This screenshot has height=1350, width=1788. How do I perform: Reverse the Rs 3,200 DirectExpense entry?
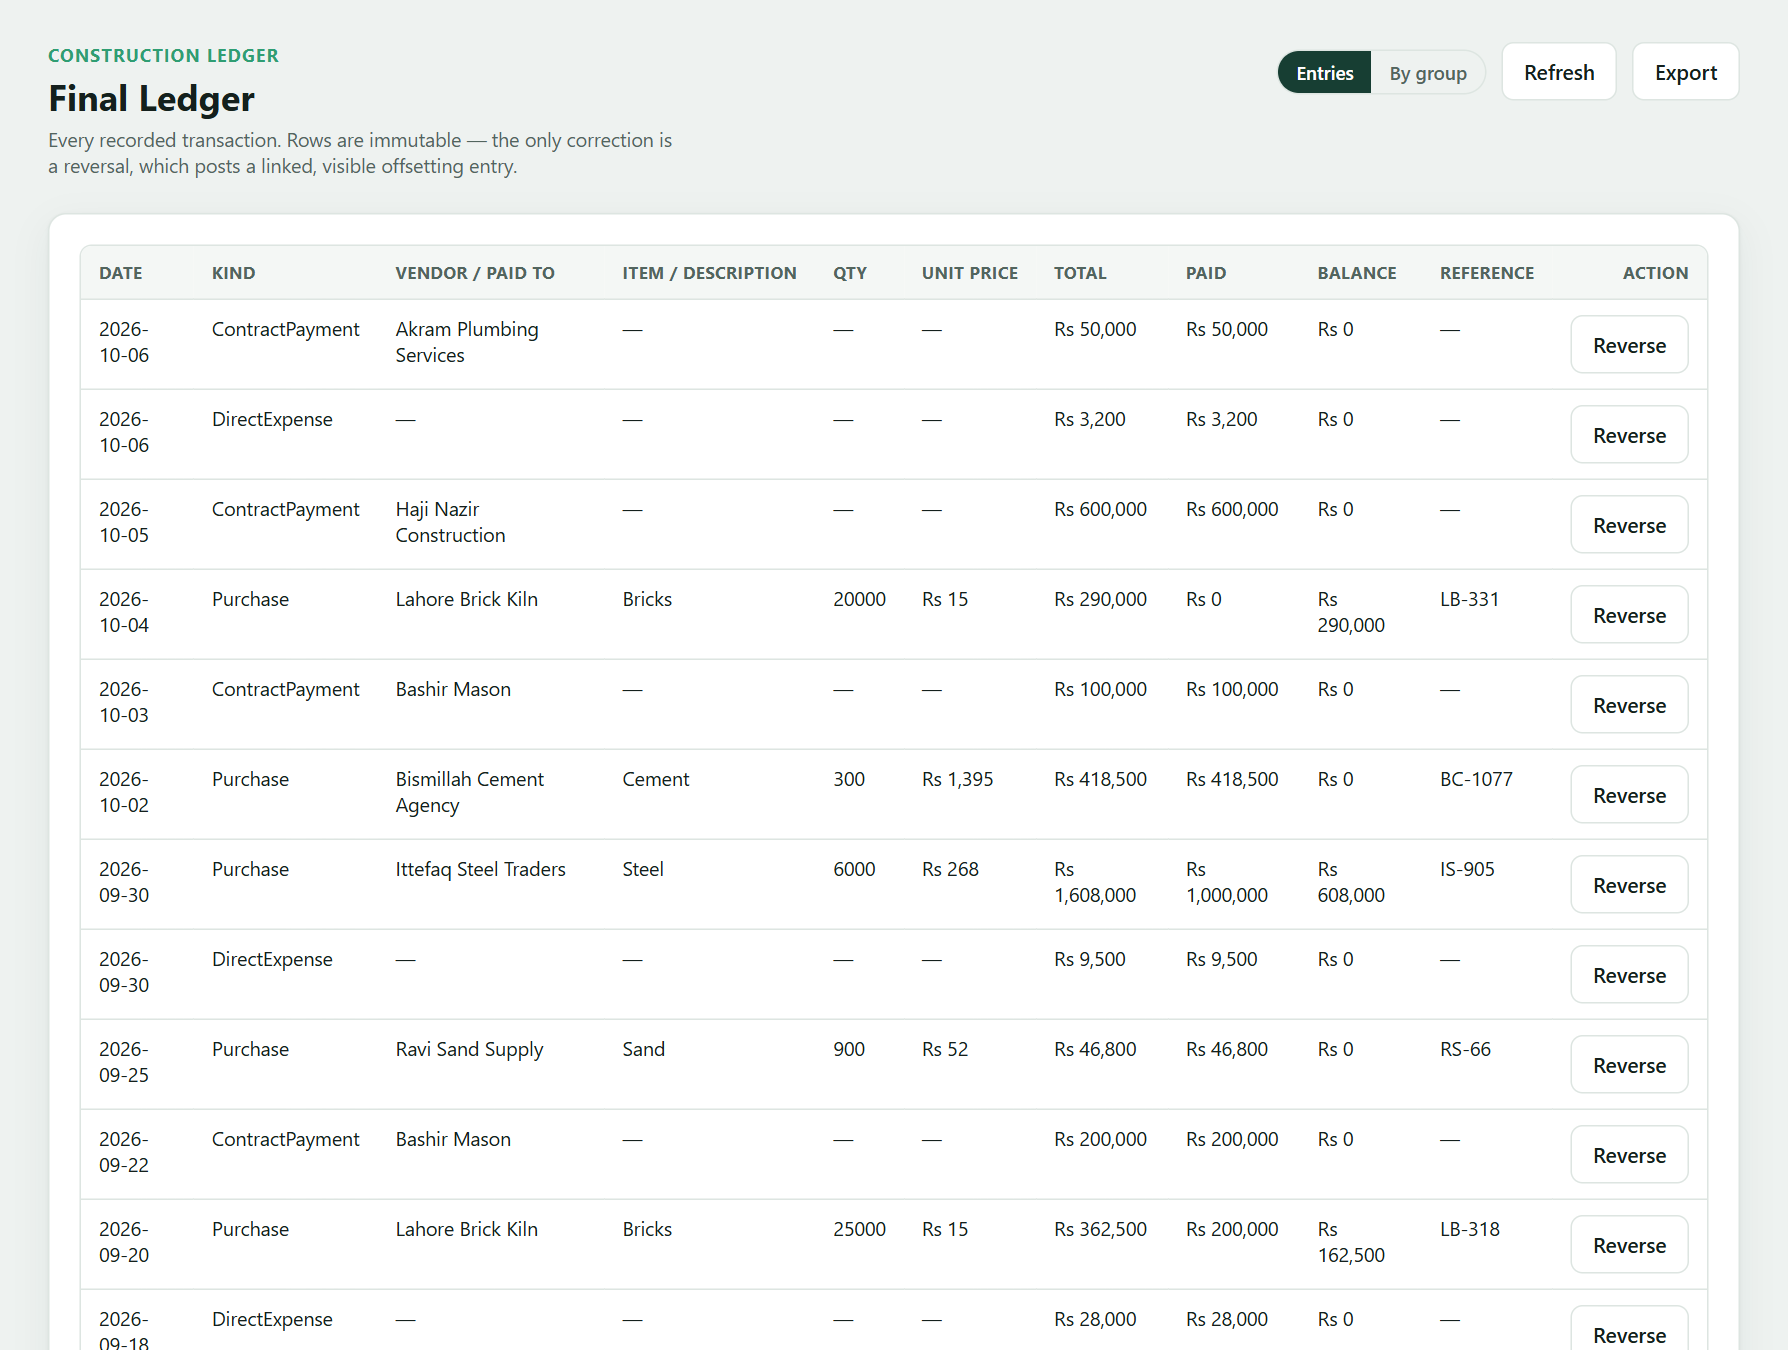(x=1629, y=435)
